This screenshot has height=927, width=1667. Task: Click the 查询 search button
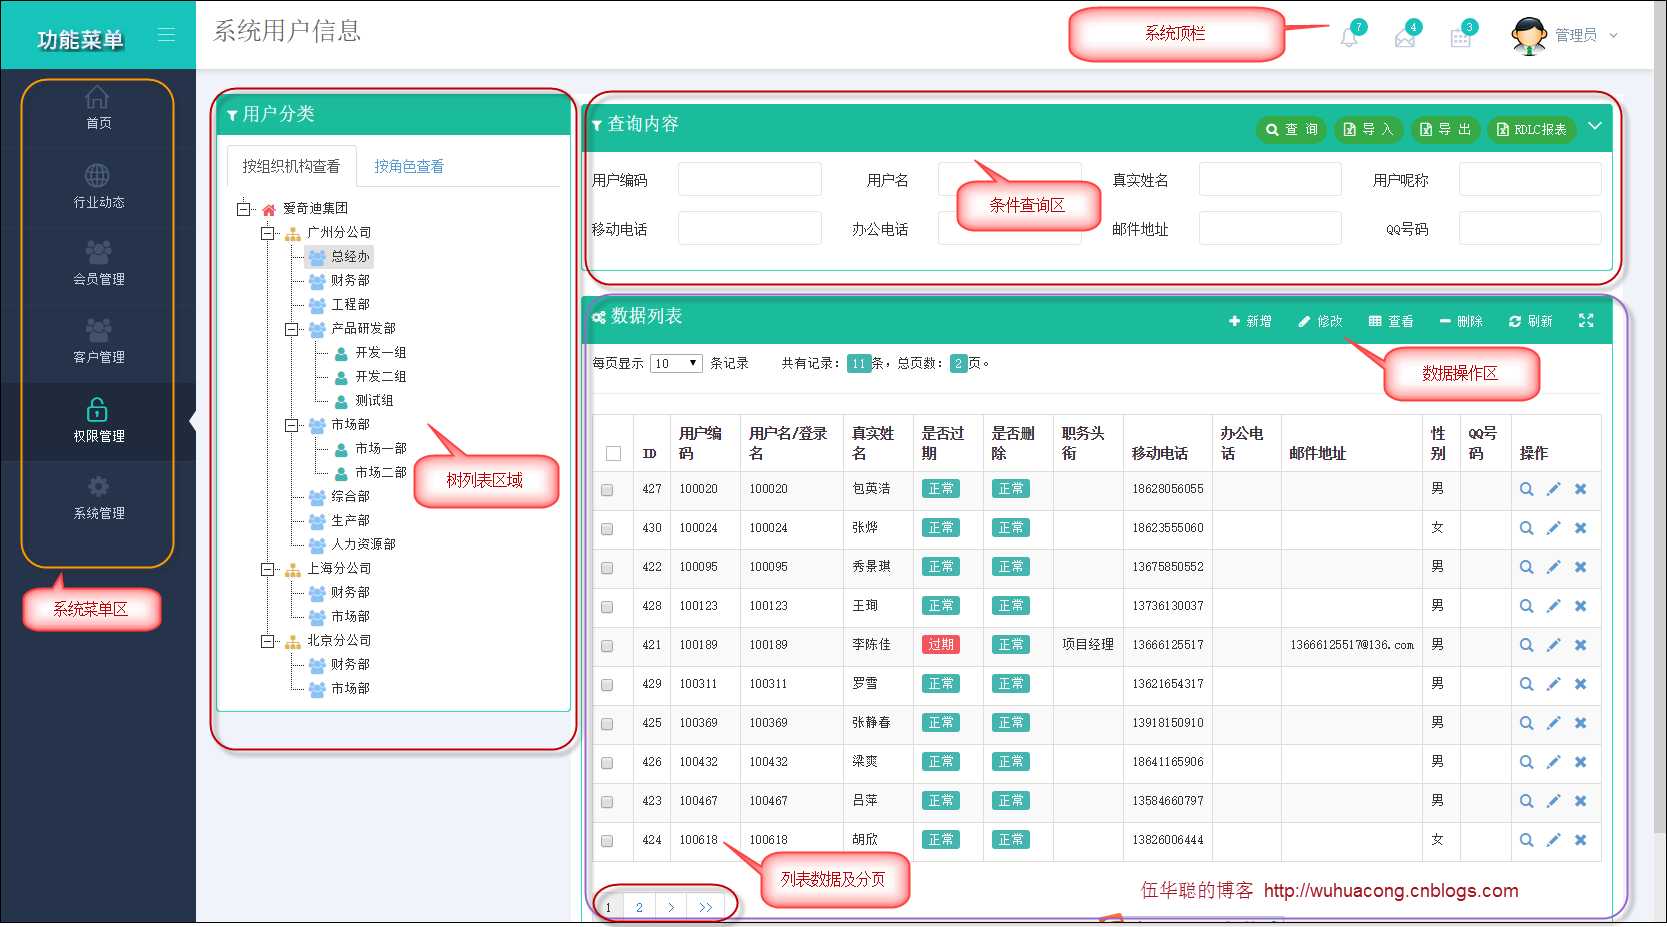click(1291, 129)
